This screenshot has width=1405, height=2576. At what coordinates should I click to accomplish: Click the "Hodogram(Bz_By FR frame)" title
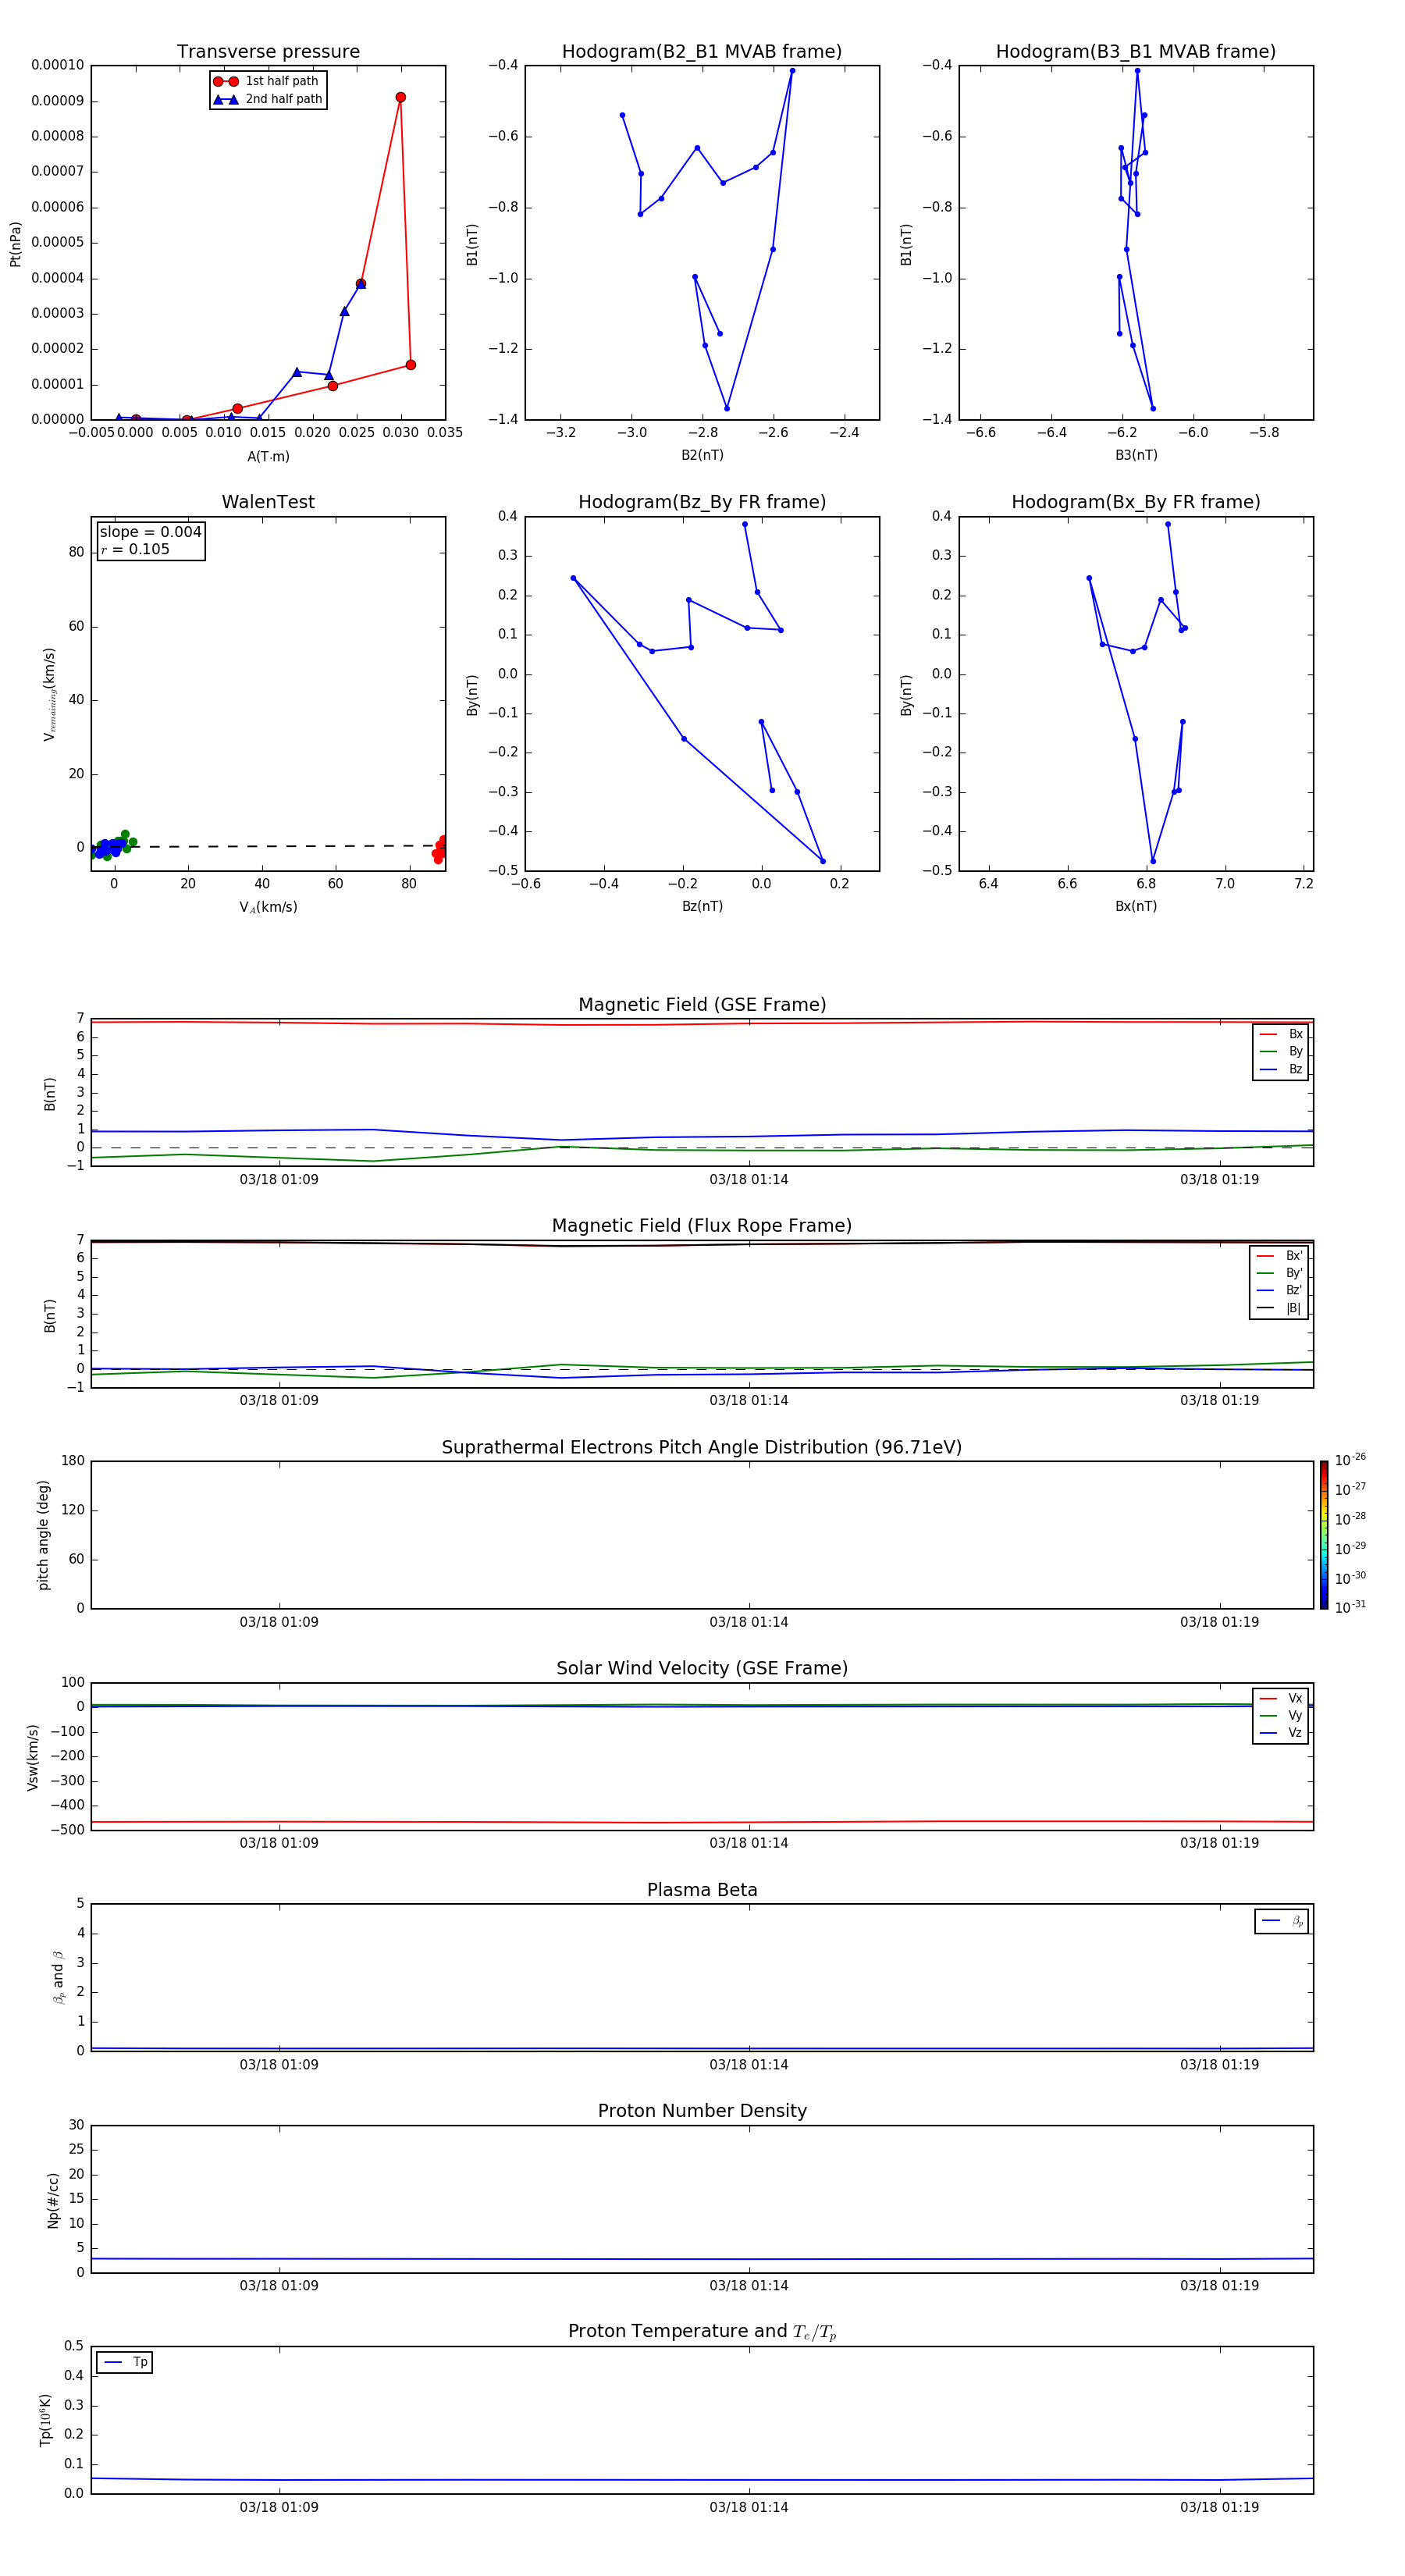coord(702,502)
